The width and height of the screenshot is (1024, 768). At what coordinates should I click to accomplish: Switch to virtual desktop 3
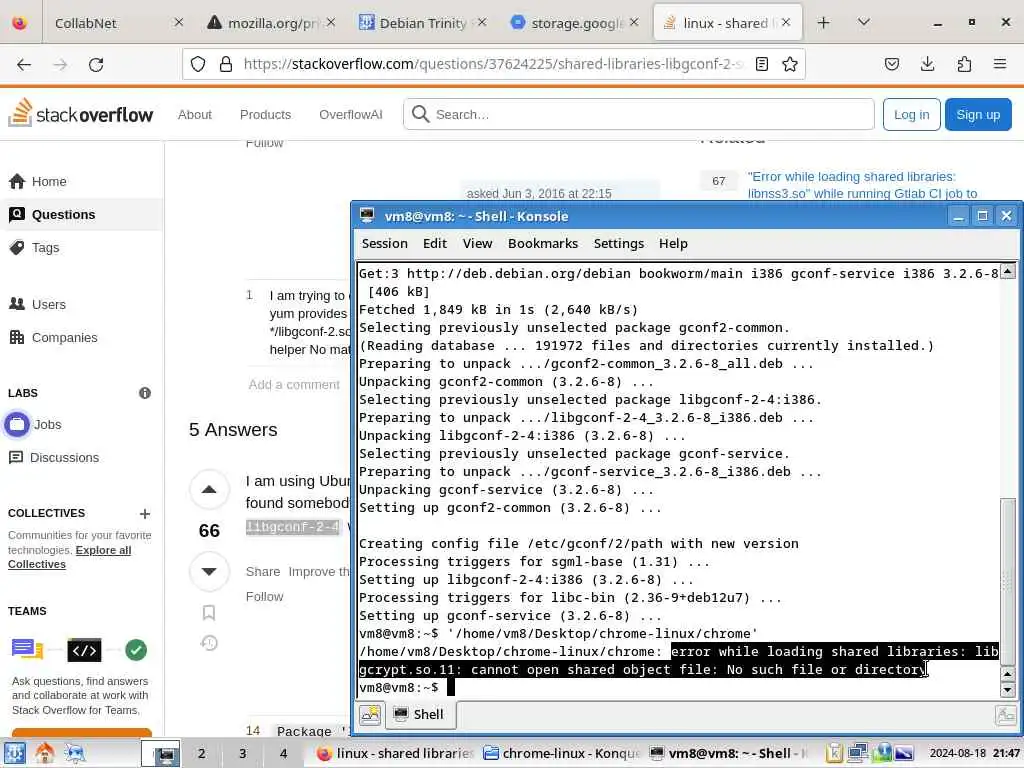coord(242,754)
